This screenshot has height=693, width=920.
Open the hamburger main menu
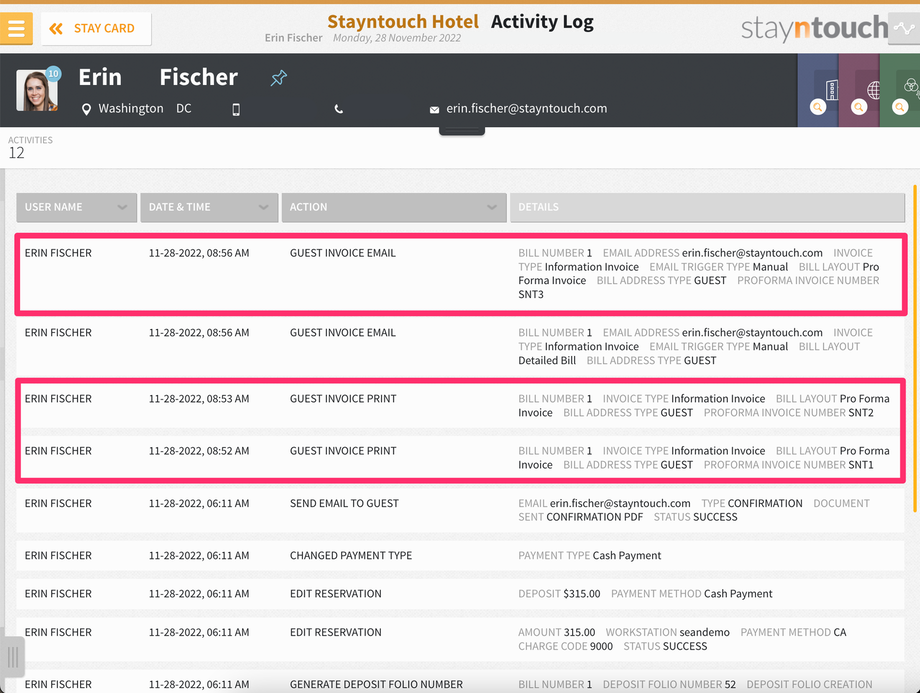click(16, 28)
